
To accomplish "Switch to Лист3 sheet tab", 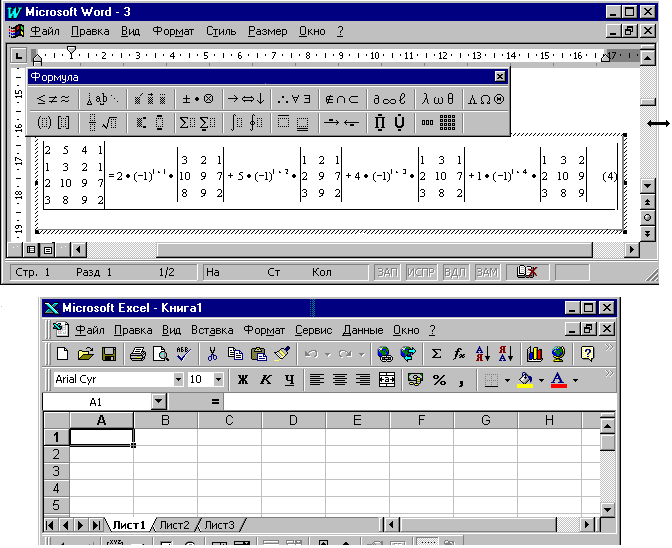I will [x=219, y=525].
